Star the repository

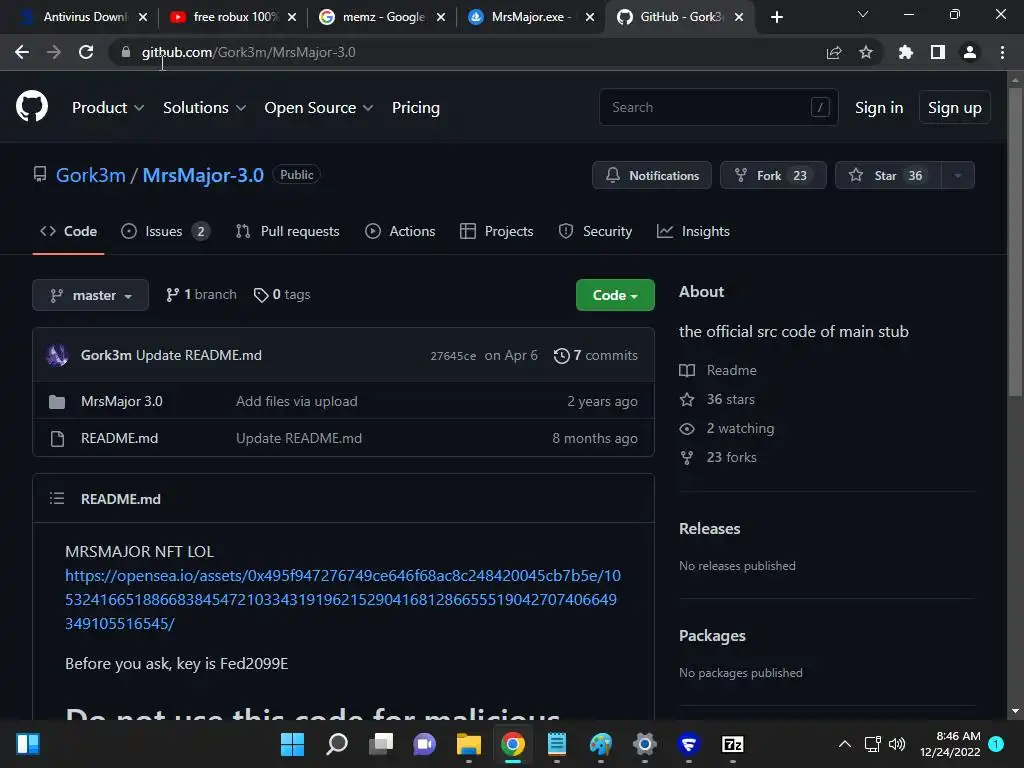[888, 176]
